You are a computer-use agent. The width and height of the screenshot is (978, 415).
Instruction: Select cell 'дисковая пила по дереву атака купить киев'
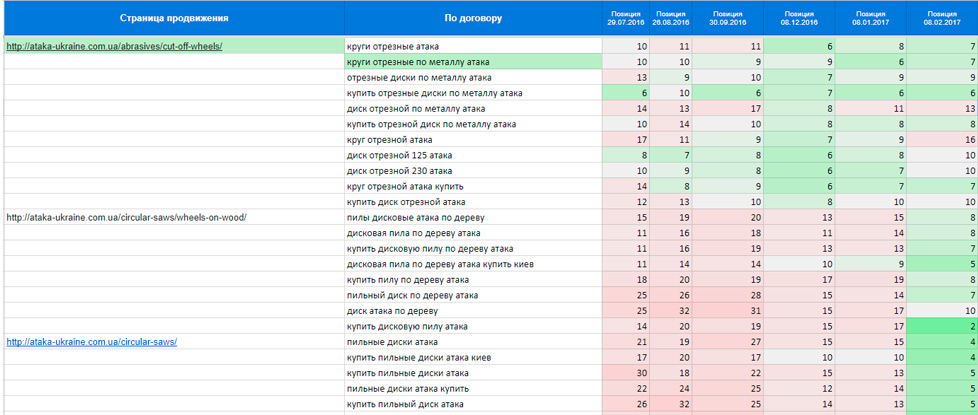(473, 264)
